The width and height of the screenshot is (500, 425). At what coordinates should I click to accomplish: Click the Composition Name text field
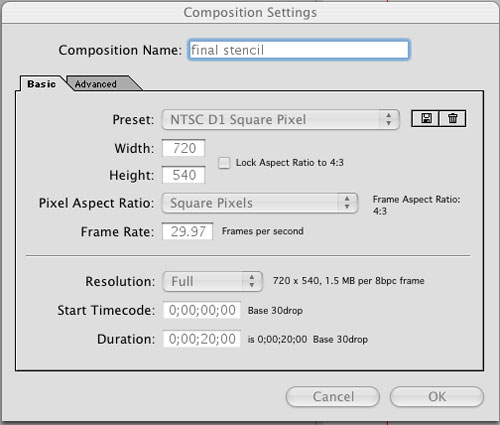(299, 50)
